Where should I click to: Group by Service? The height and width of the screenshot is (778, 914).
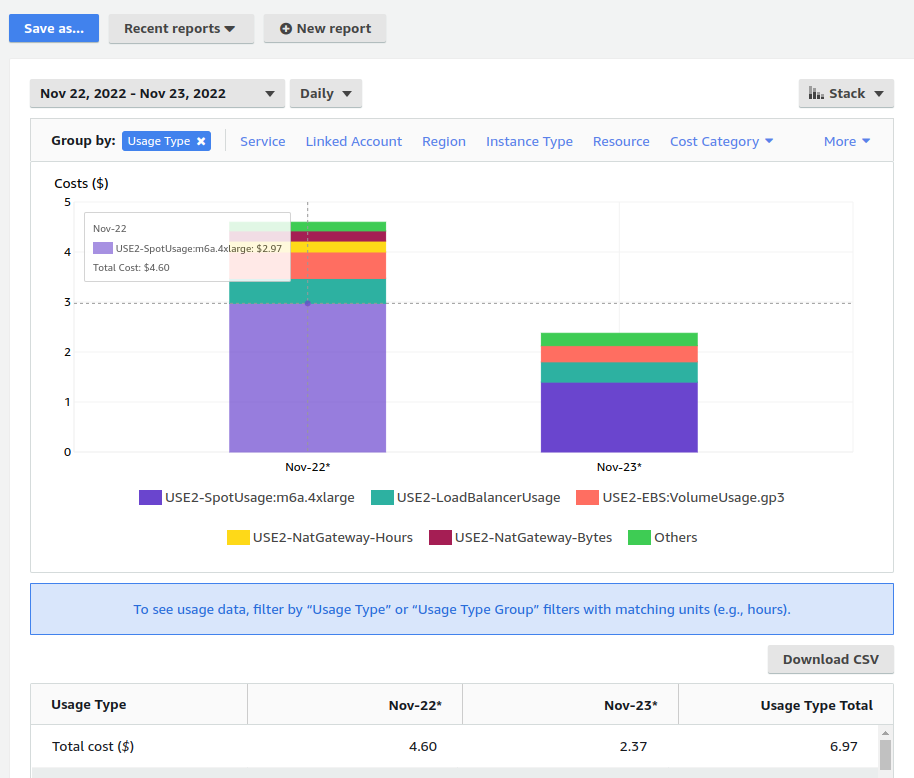(x=262, y=142)
